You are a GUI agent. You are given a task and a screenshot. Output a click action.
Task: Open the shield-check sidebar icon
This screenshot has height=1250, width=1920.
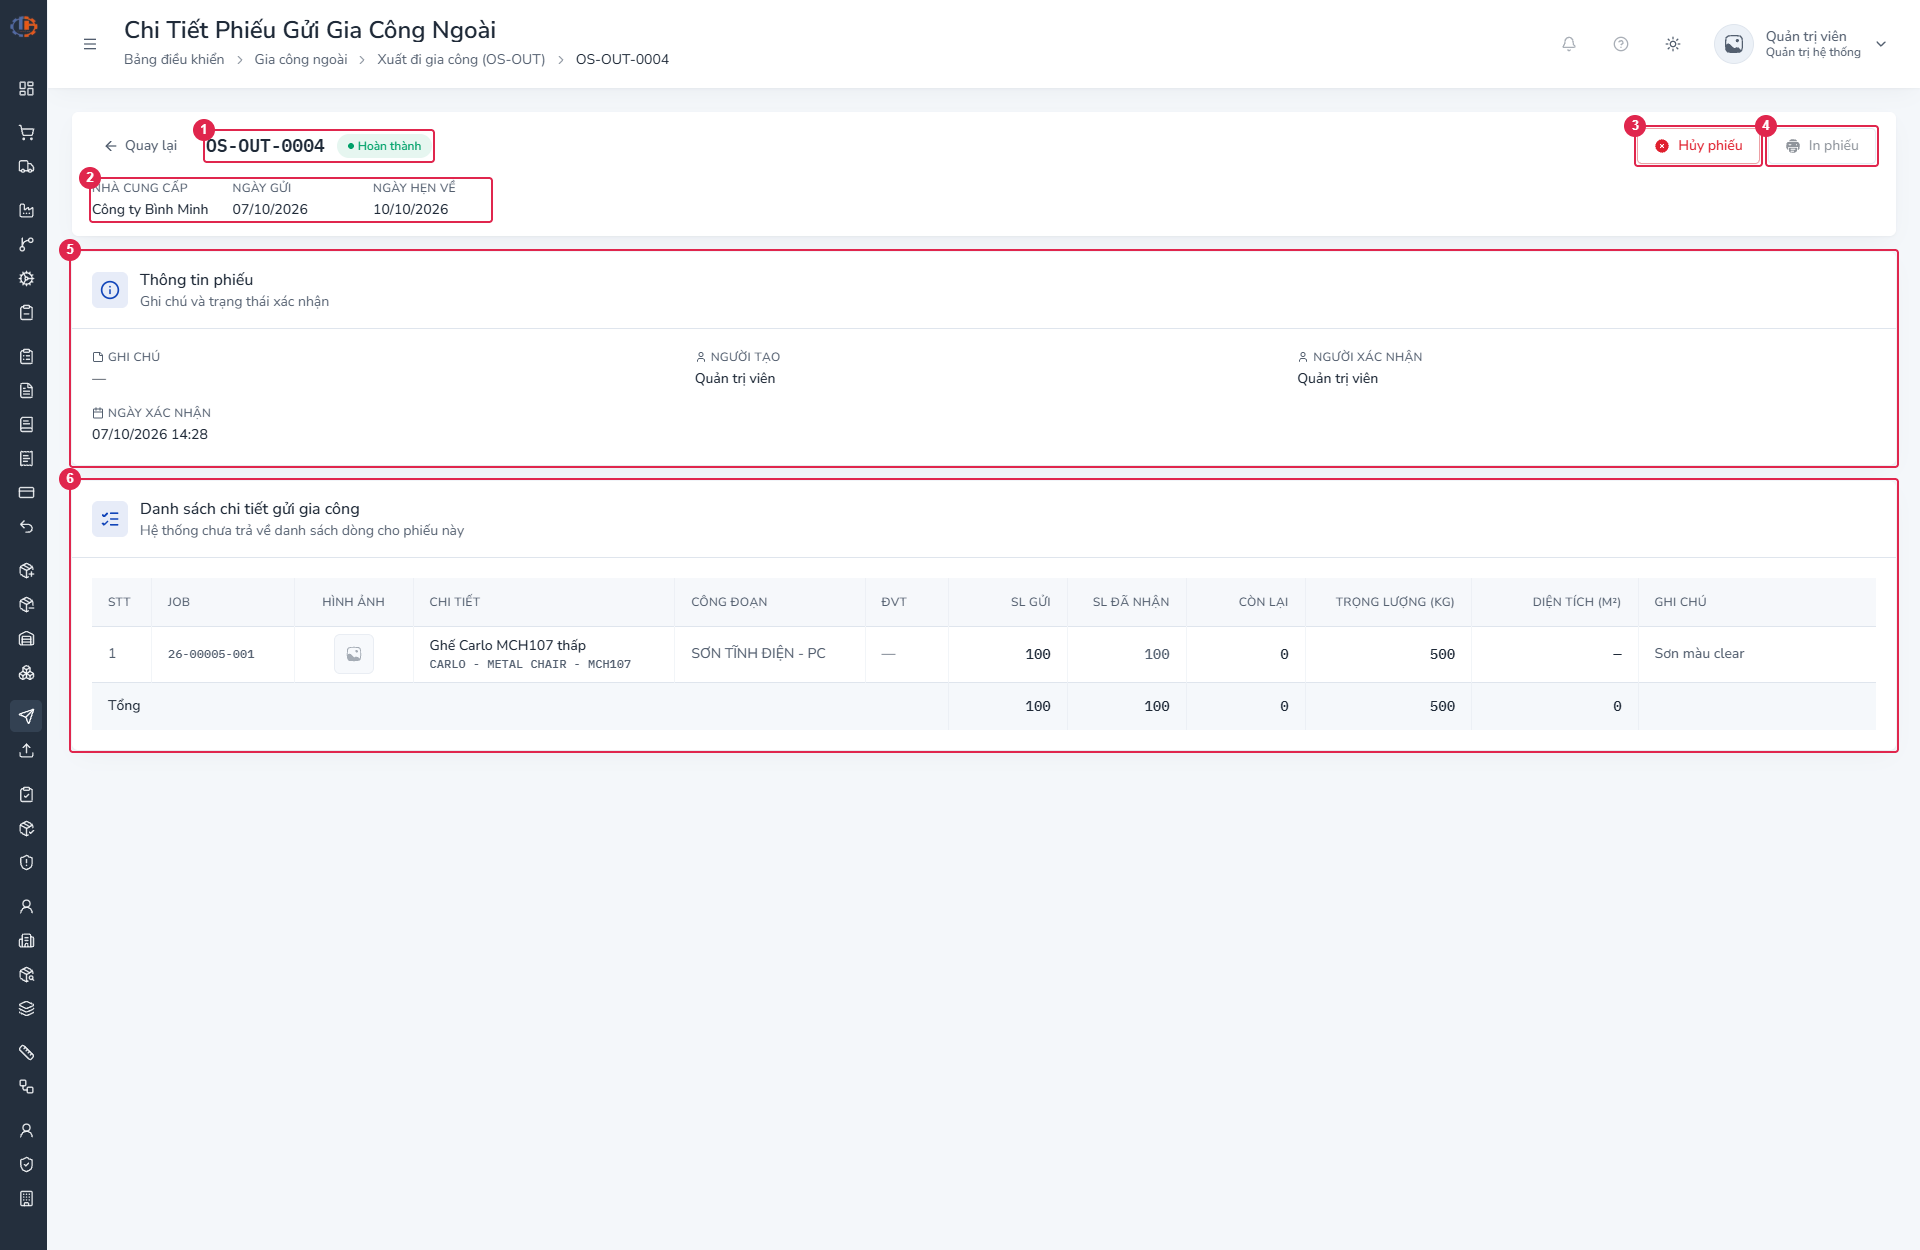pyautogui.click(x=26, y=1165)
